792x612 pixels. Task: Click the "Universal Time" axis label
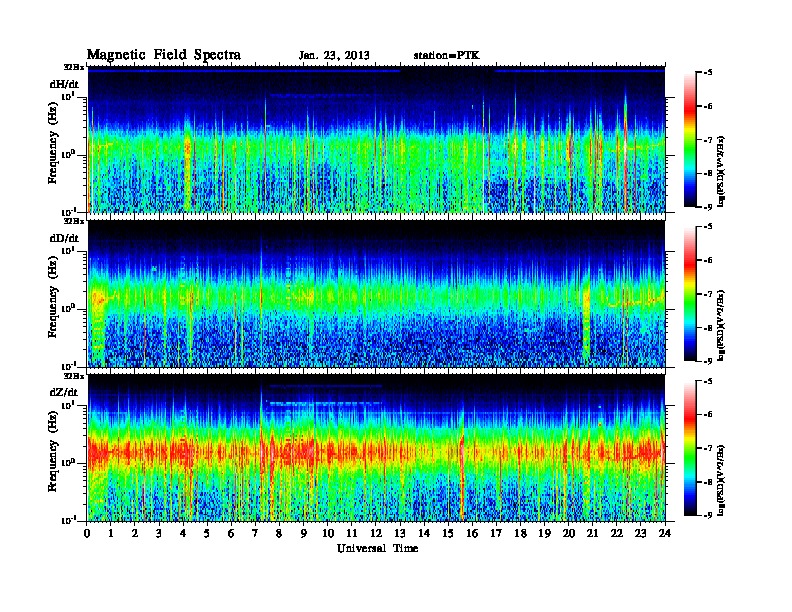(377, 548)
